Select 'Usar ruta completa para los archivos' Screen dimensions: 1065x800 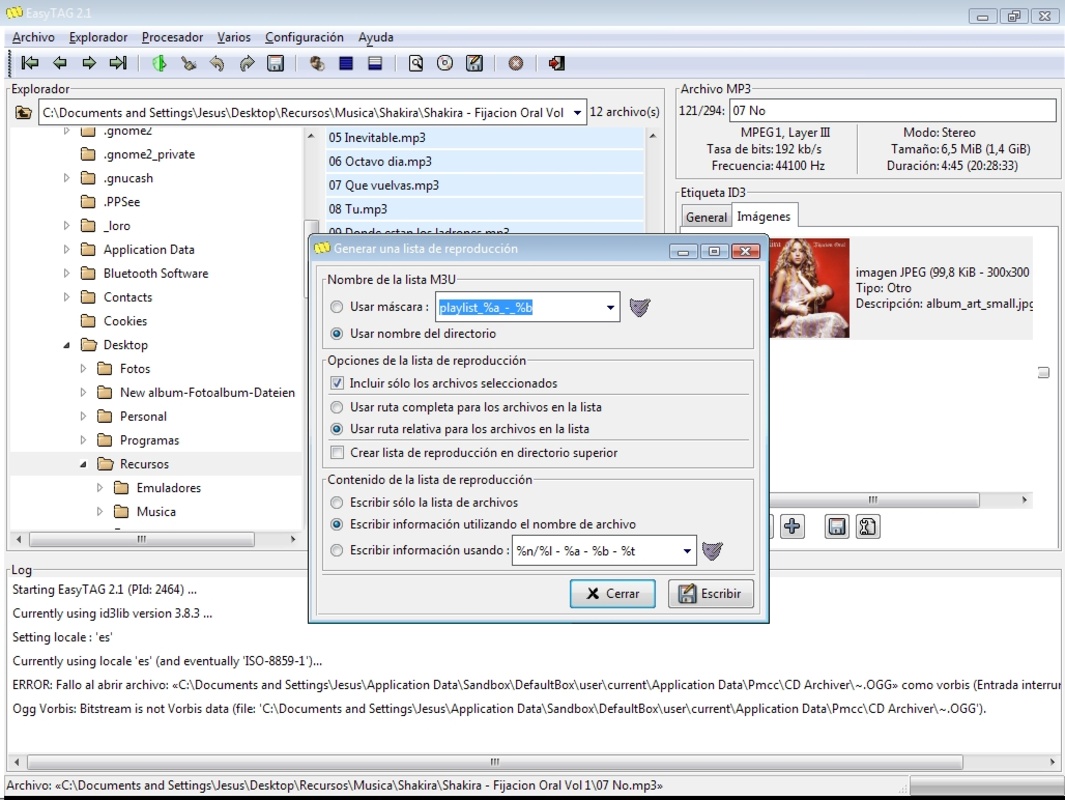click(336, 407)
